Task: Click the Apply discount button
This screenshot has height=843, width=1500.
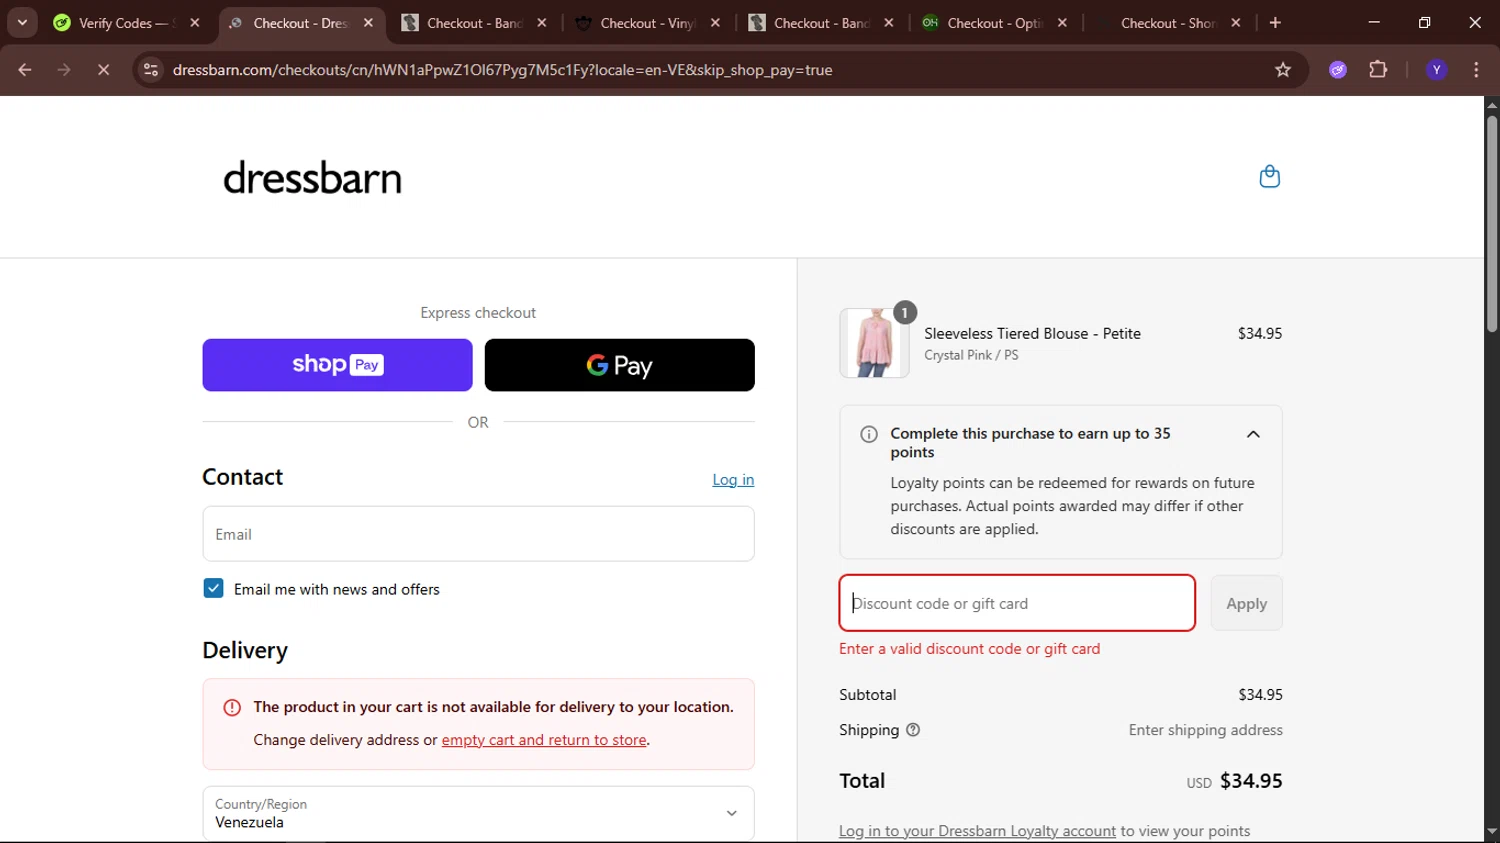Action: pos(1246,603)
